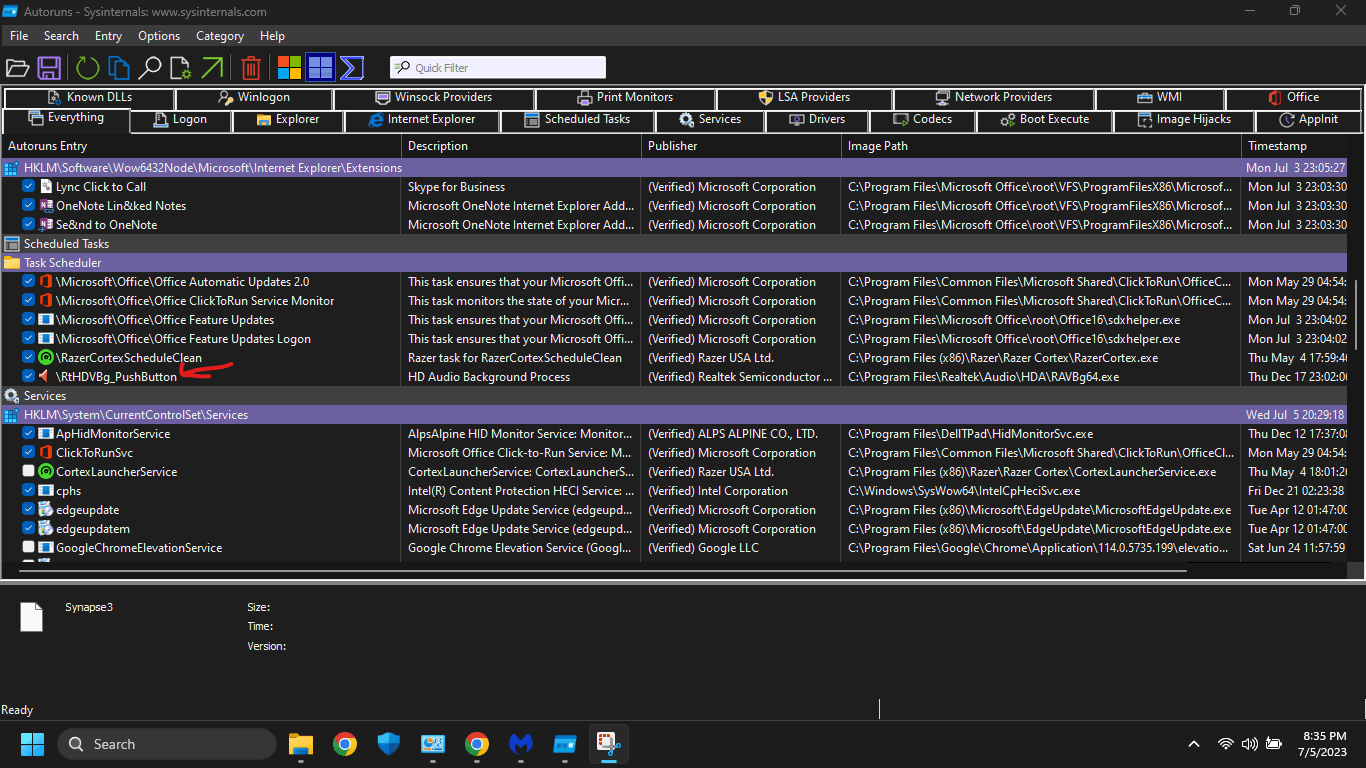Switch to the Logon tab
The width and height of the screenshot is (1366, 768).
click(x=181, y=120)
